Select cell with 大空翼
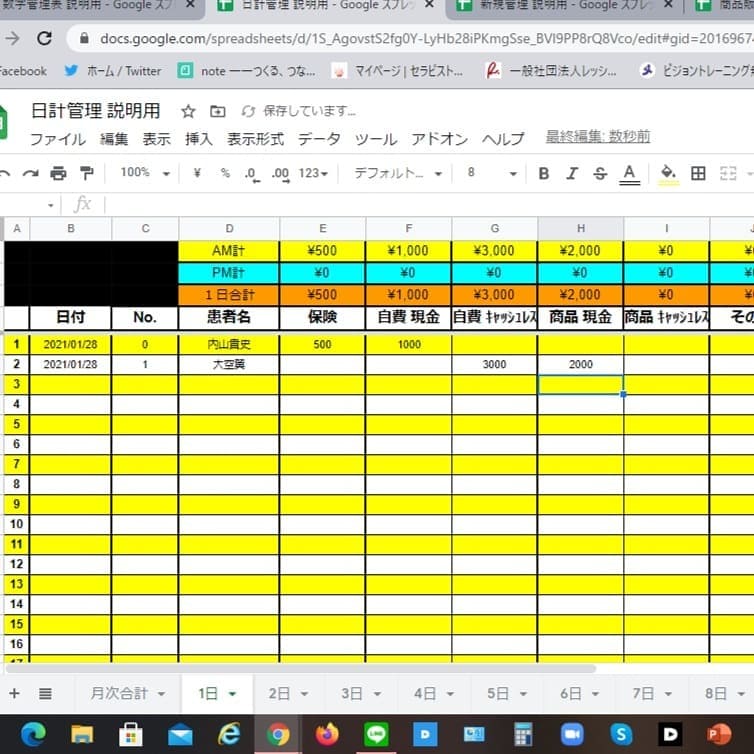The height and width of the screenshot is (754, 754). coord(229,364)
